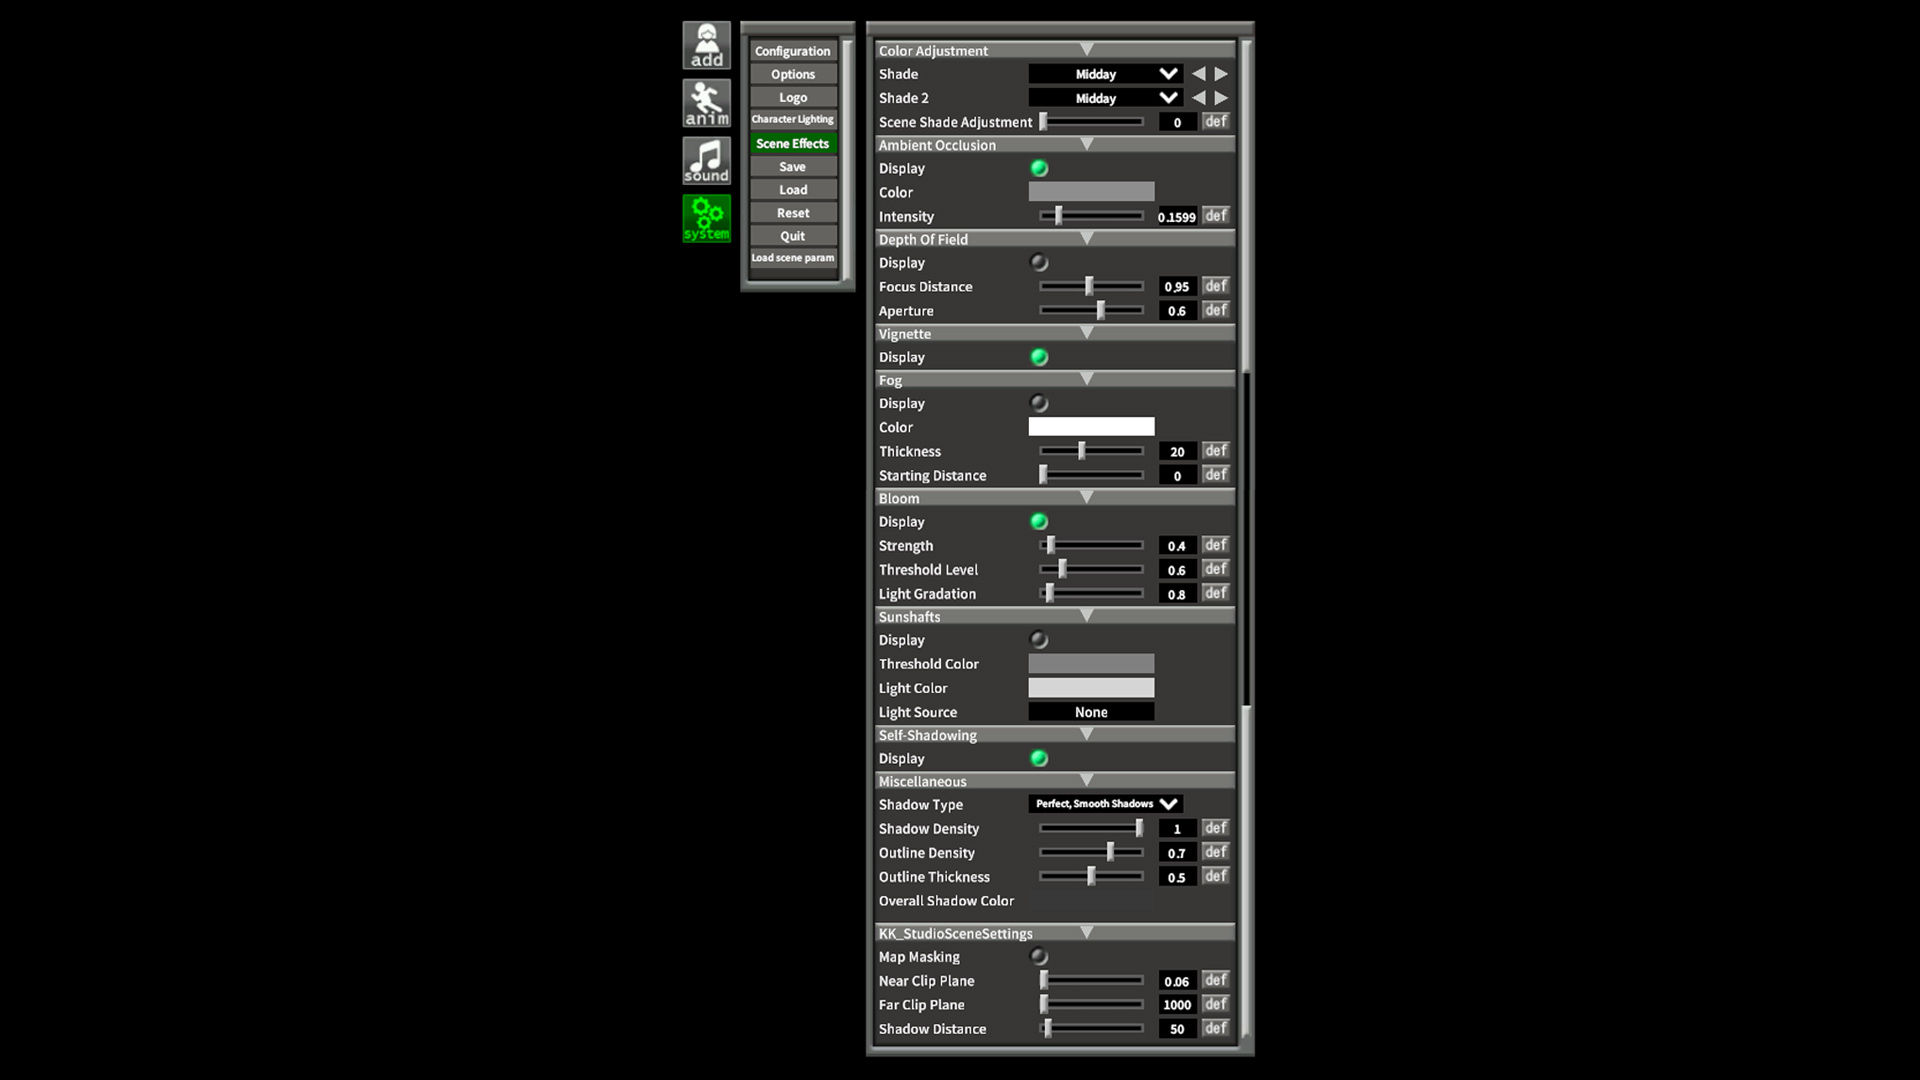Reset Ambient Occlusion Intensity with def button

tap(1215, 216)
